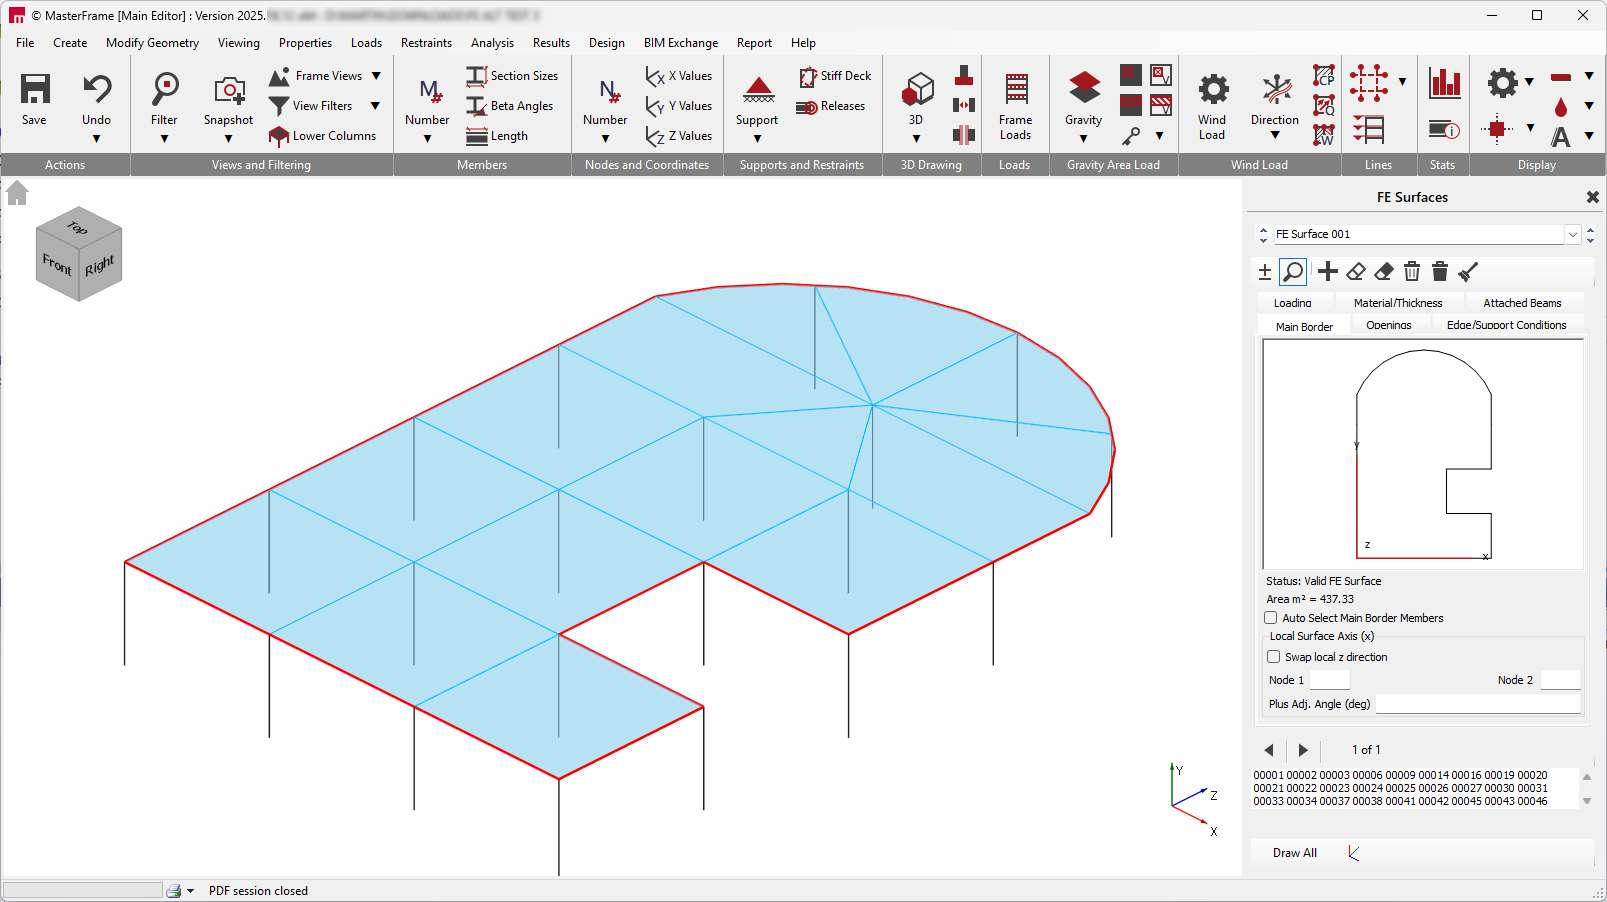Image resolution: width=1607 pixels, height=902 pixels.
Task: Click the Frame Loads icon
Action: pyautogui.click(x=1016, y=89)
